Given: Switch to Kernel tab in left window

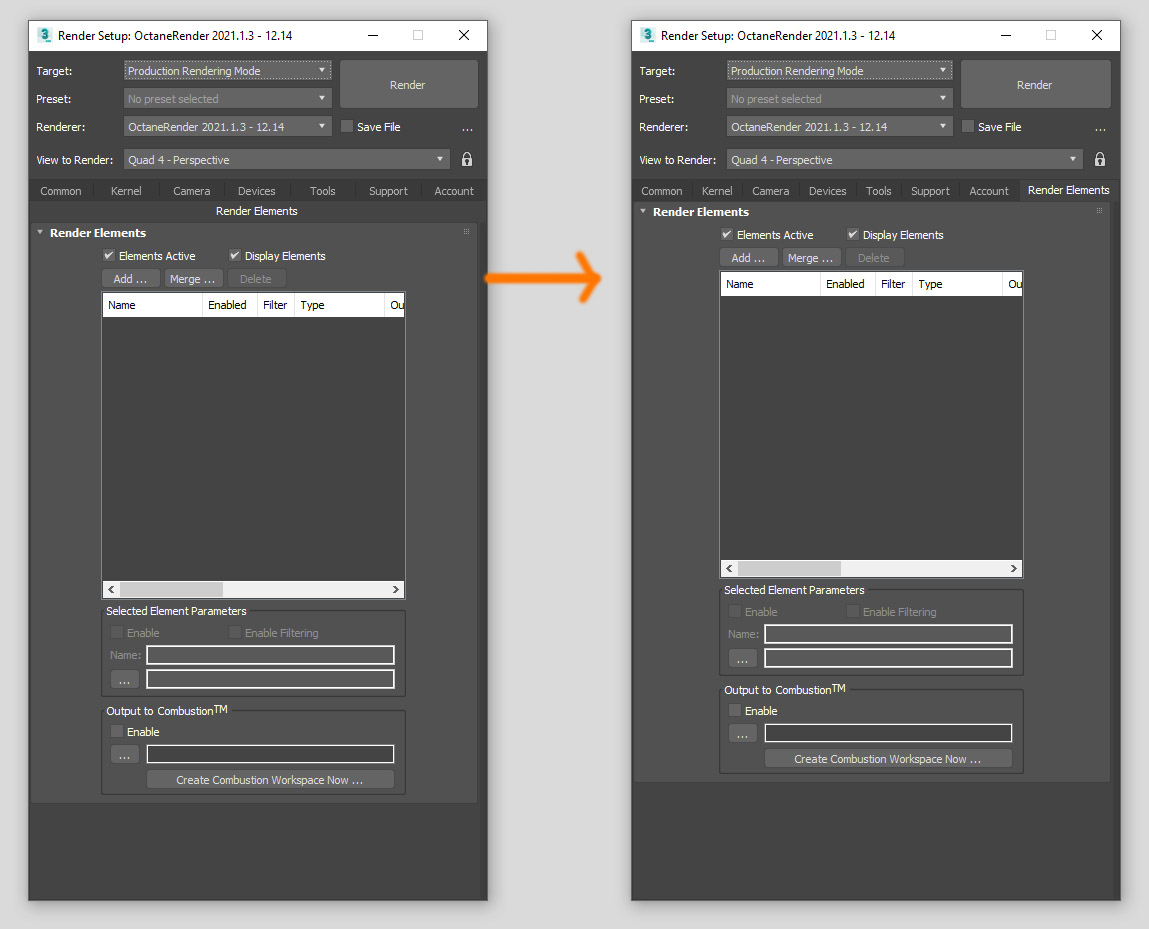Looking at the screenshot, I should 126,190.
